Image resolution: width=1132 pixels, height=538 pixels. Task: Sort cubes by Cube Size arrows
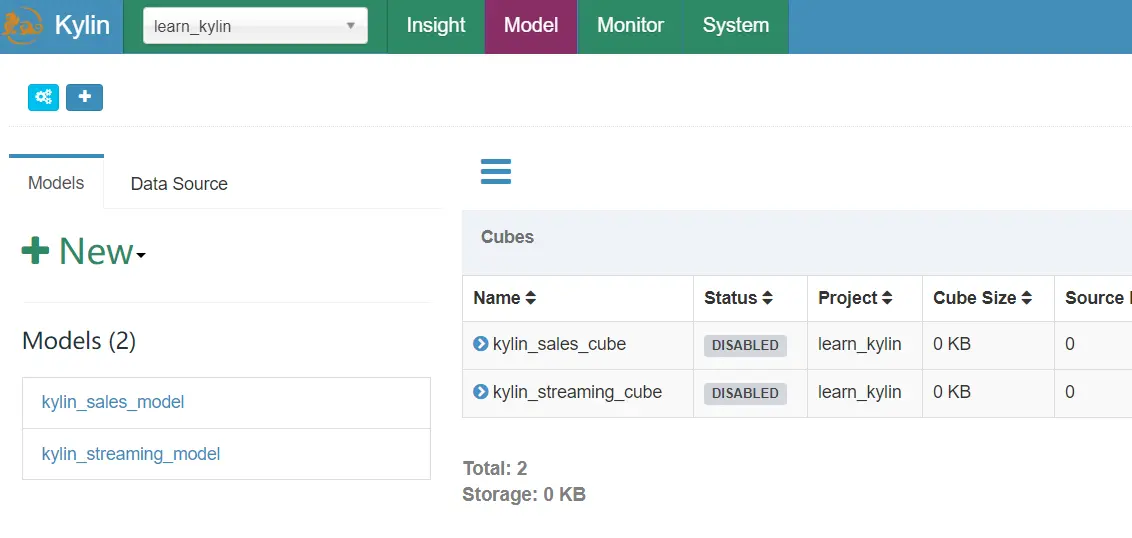click(x=1024, y=298)
